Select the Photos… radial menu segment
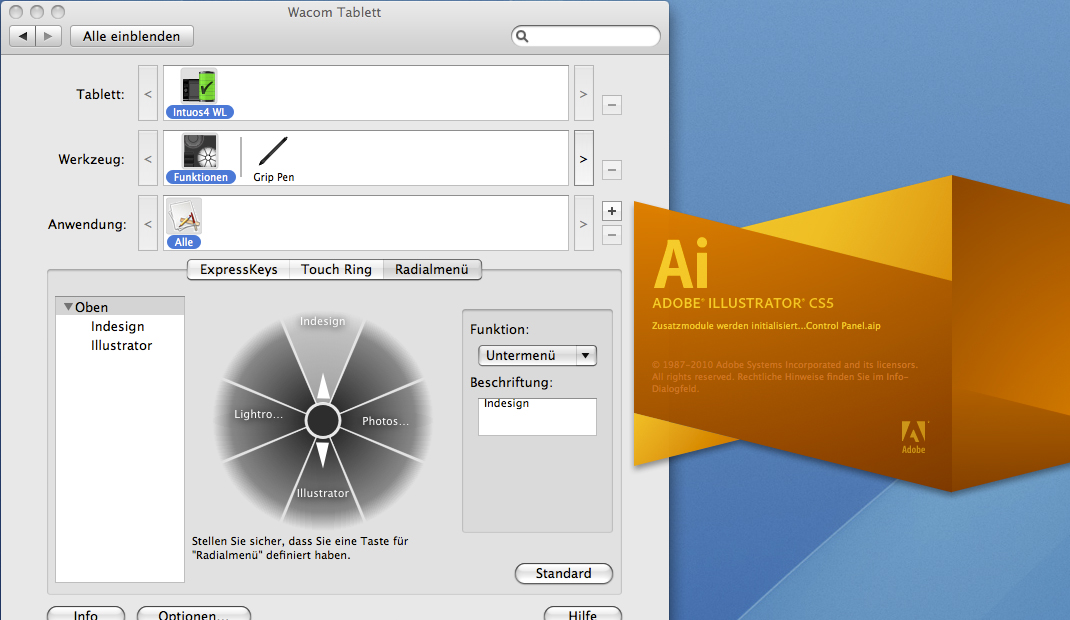 point(386,421)
